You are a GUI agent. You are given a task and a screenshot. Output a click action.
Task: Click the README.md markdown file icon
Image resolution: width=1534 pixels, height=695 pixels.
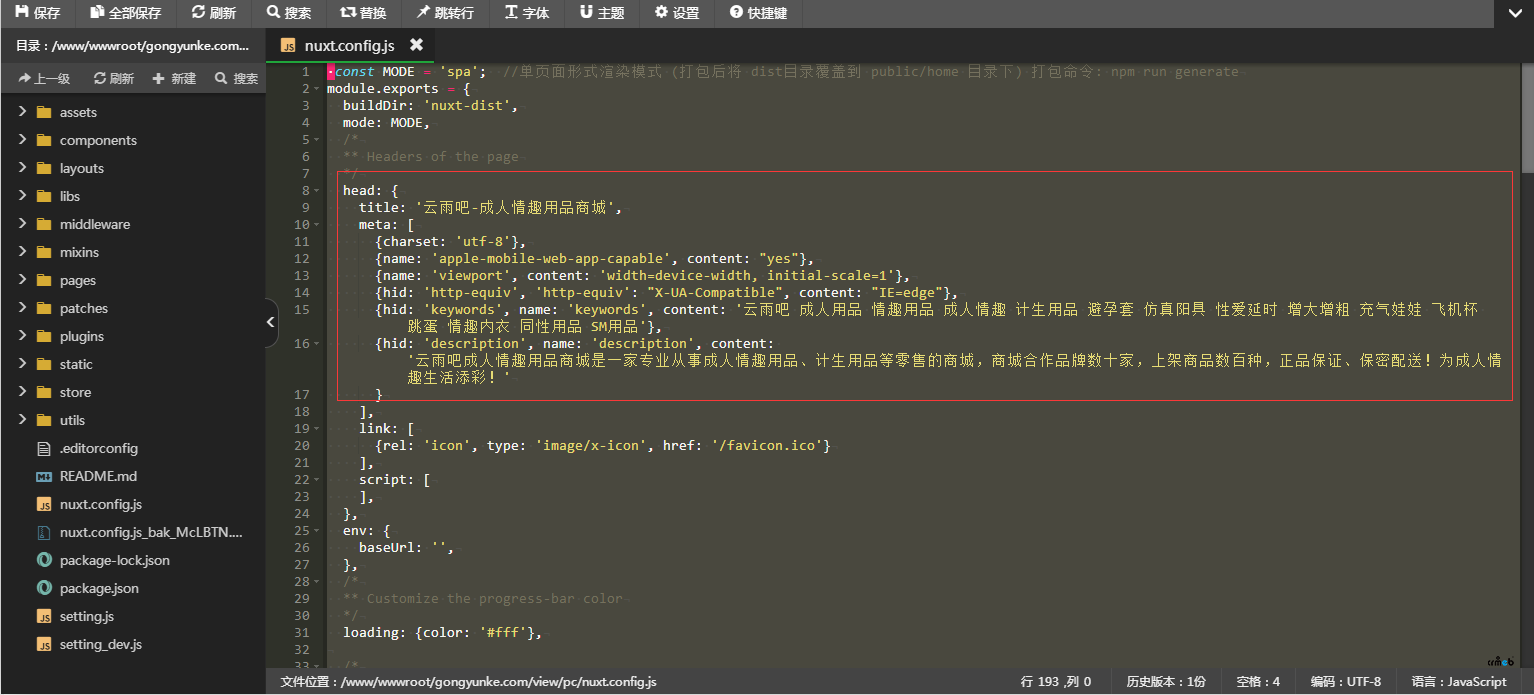(x=44, y=476)
